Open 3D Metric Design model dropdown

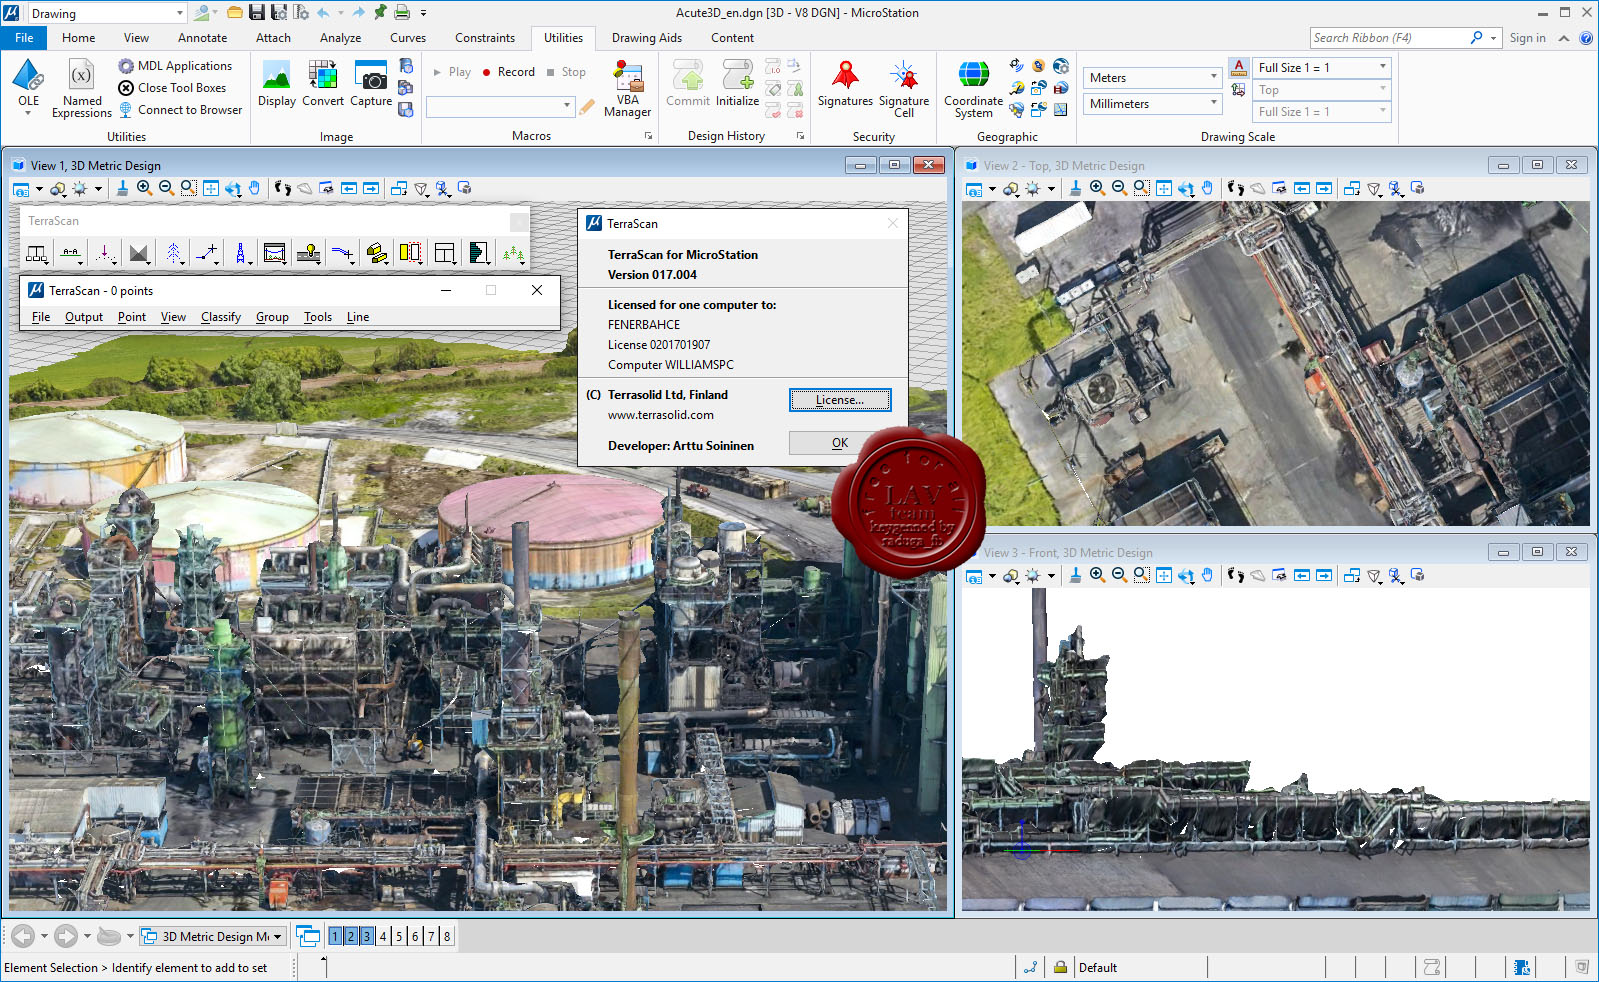212,936
